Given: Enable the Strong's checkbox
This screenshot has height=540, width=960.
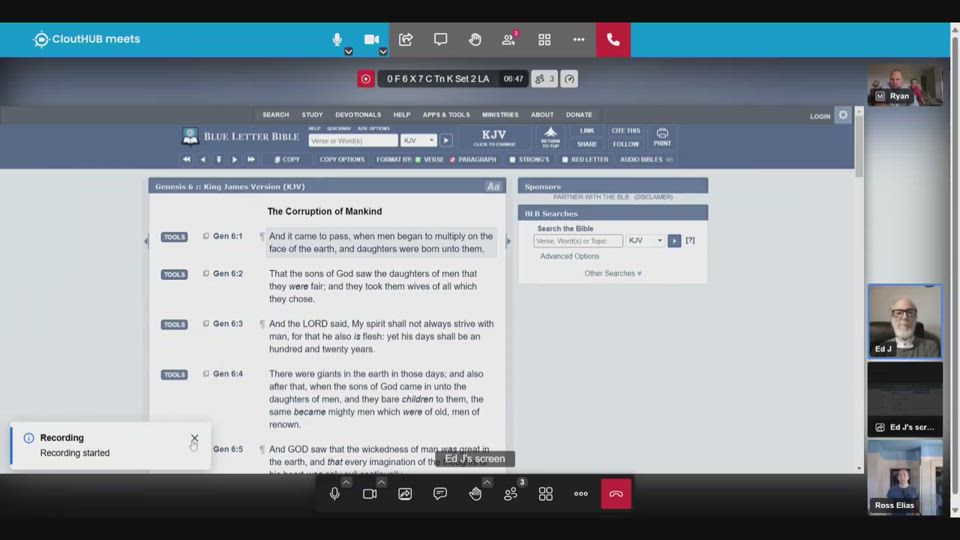Looking at the screenshot, I should point(513,159).
